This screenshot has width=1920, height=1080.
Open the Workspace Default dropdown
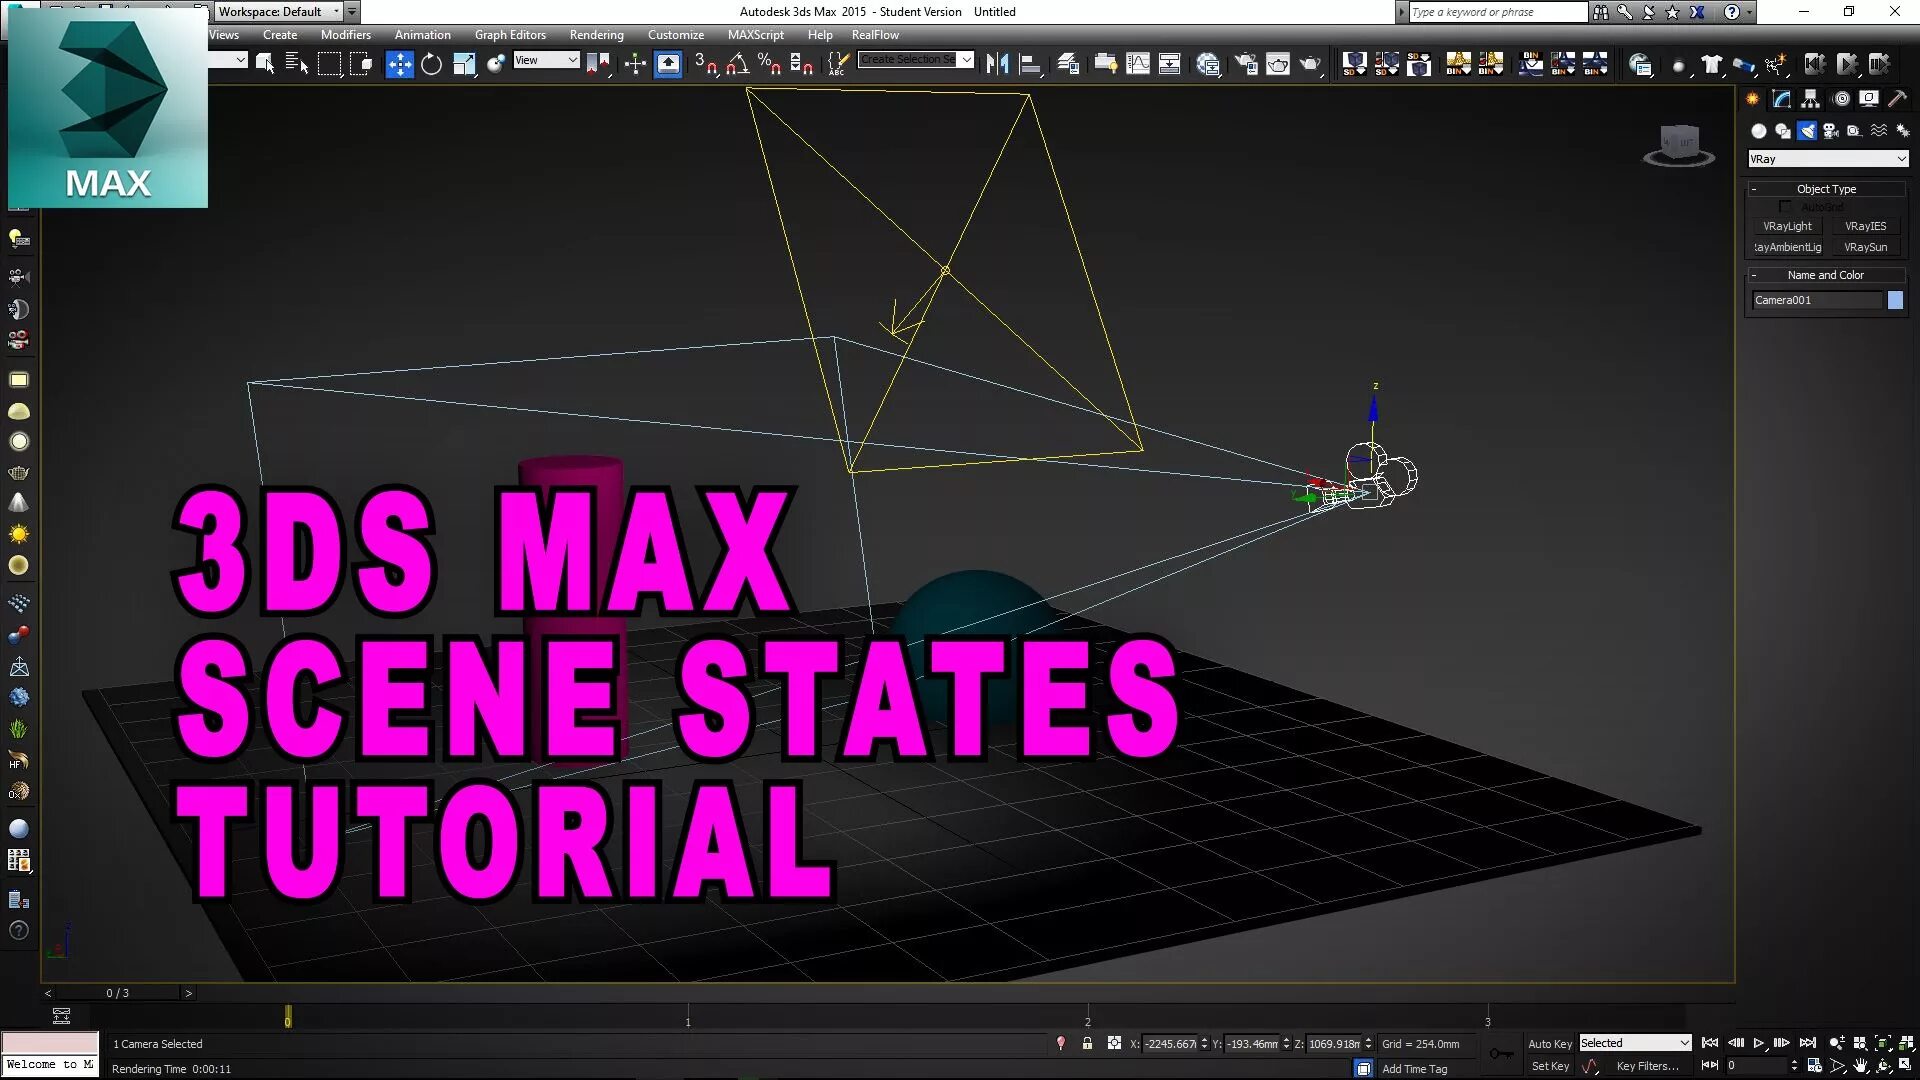279,12
